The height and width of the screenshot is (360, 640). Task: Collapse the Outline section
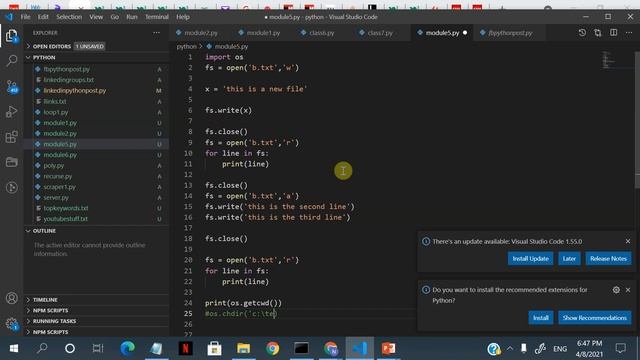coord(96,231)
